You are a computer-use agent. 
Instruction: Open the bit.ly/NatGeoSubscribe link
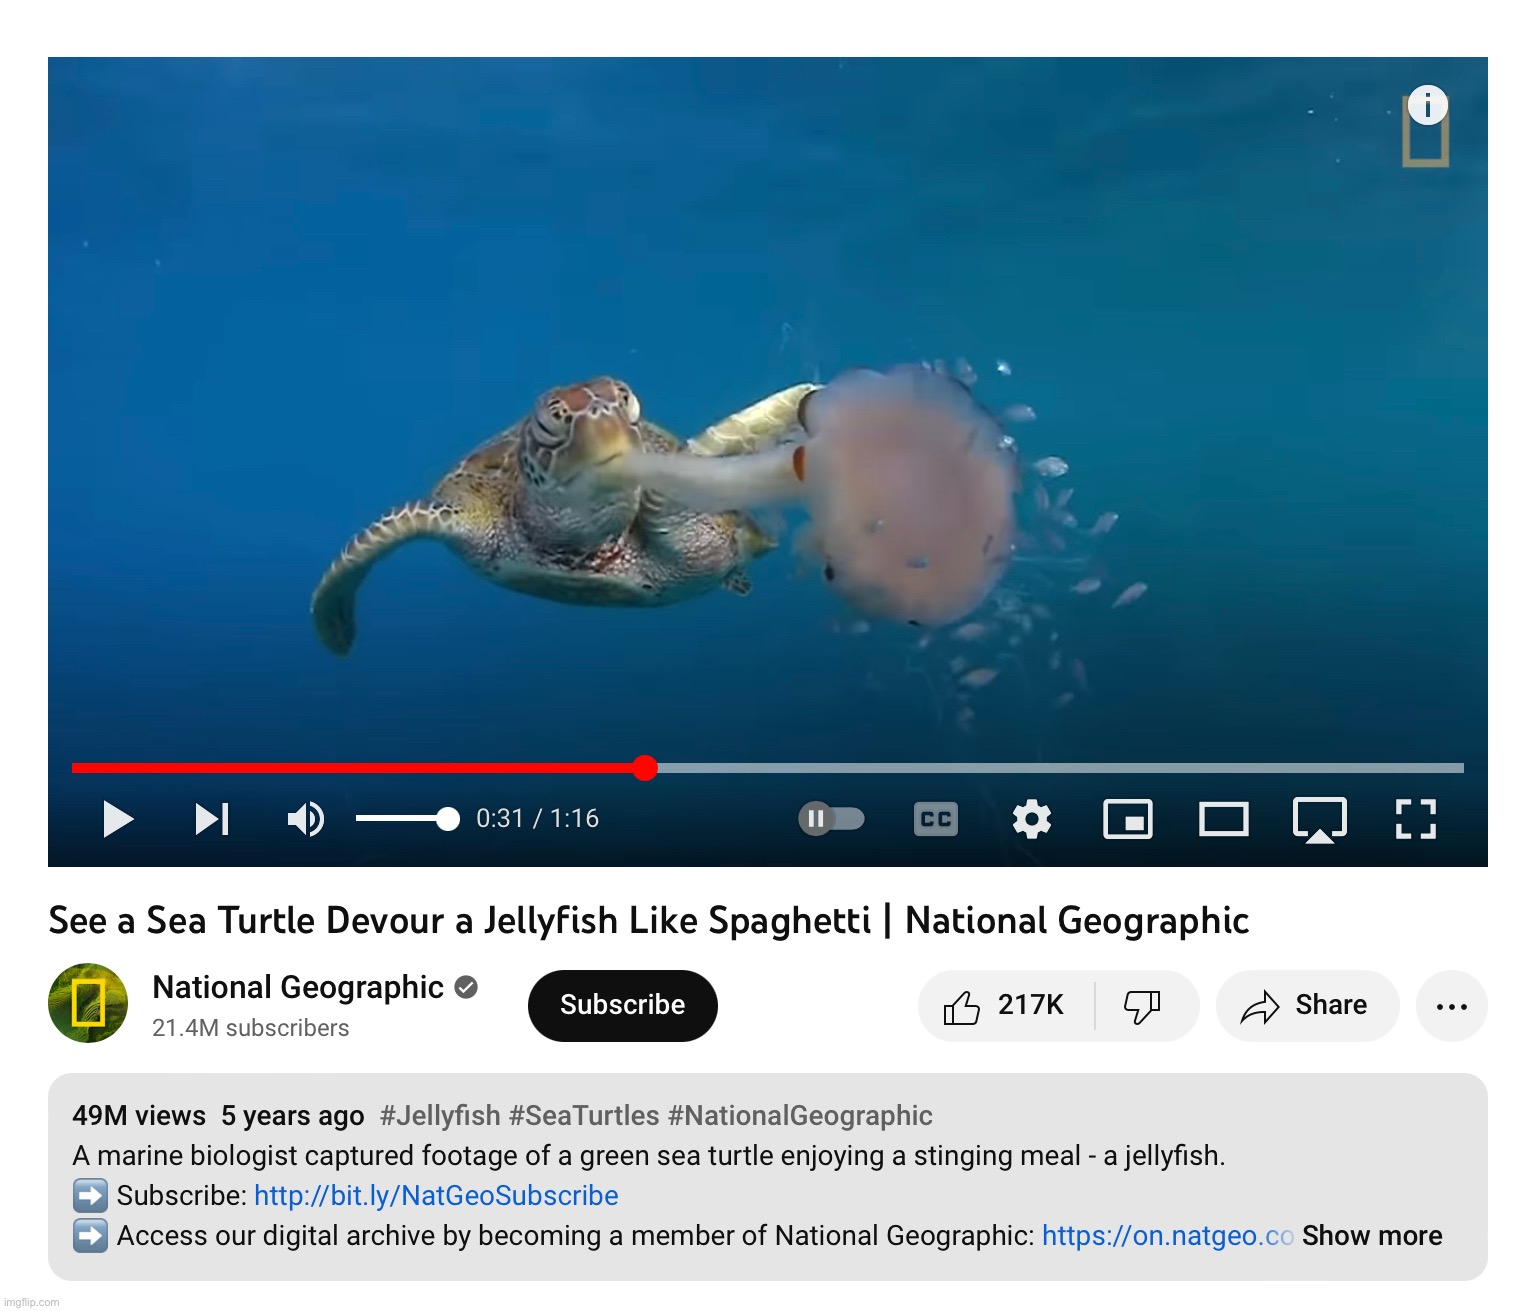(x=436, y=1195)
